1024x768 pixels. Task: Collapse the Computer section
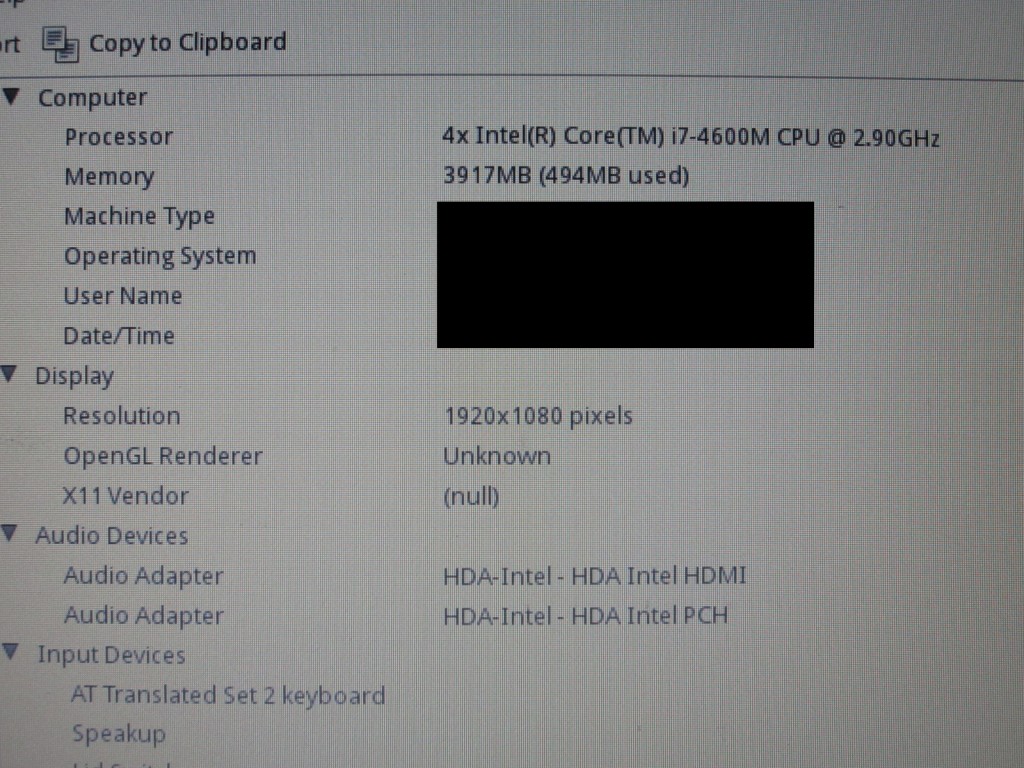(x=12, y=97)
